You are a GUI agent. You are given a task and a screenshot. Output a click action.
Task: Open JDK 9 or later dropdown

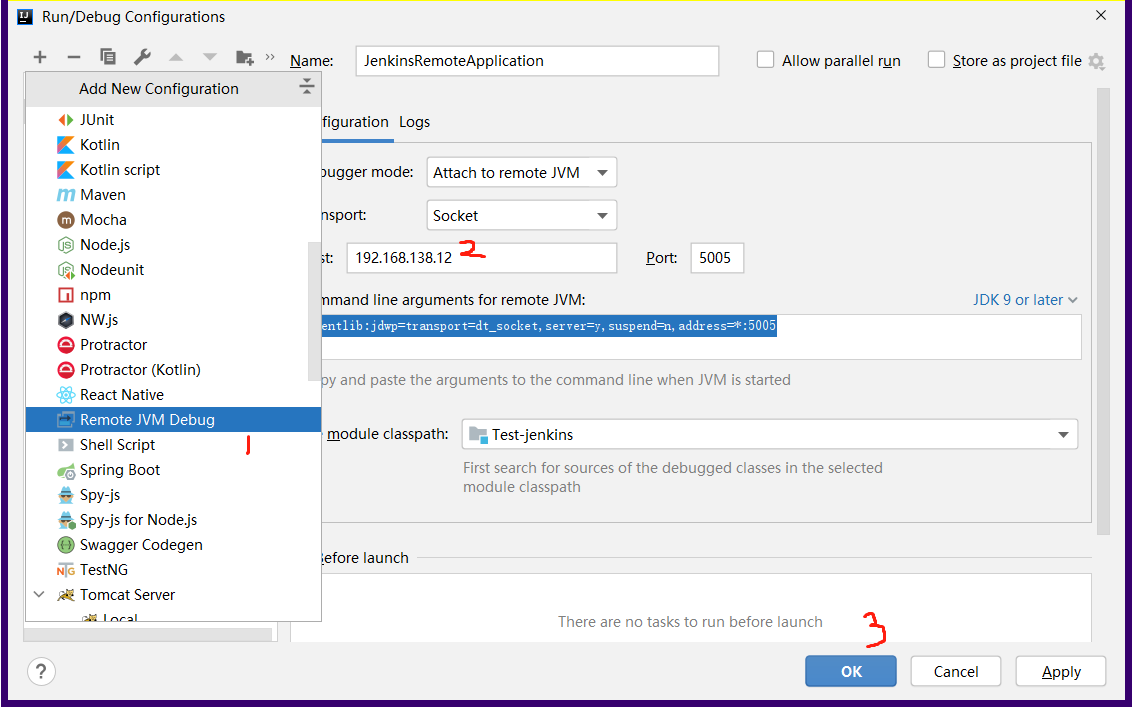click(1025, 300)
